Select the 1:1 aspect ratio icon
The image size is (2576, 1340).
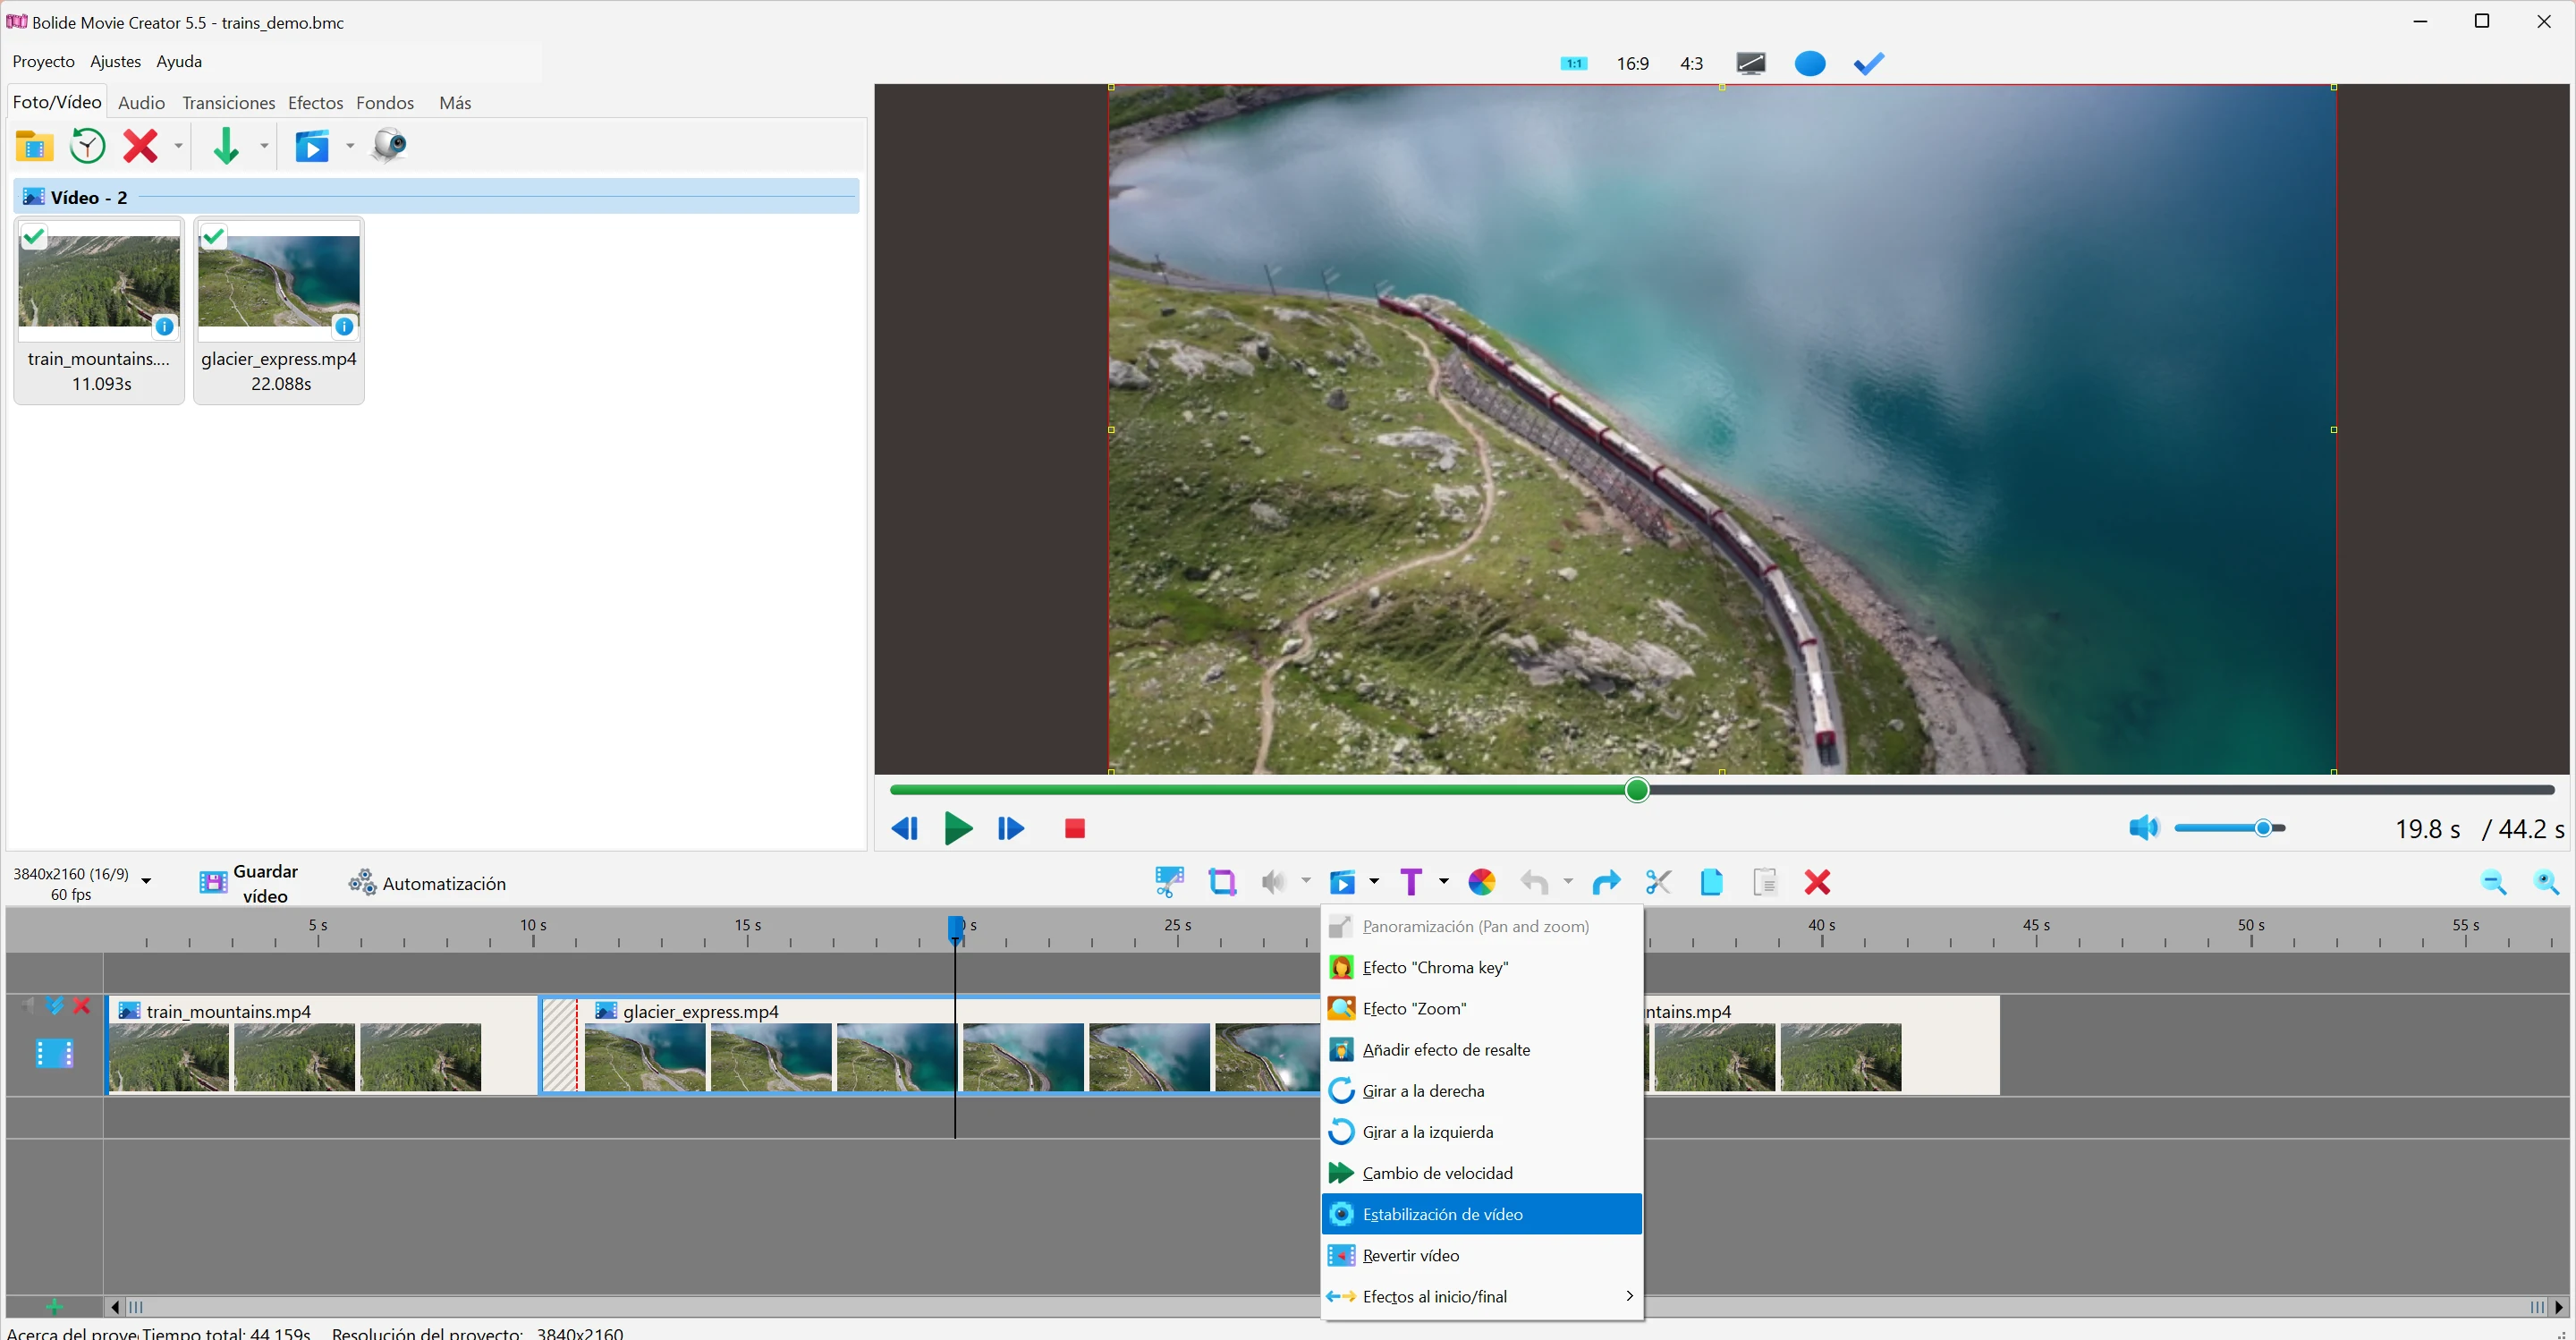point(1573,64)
